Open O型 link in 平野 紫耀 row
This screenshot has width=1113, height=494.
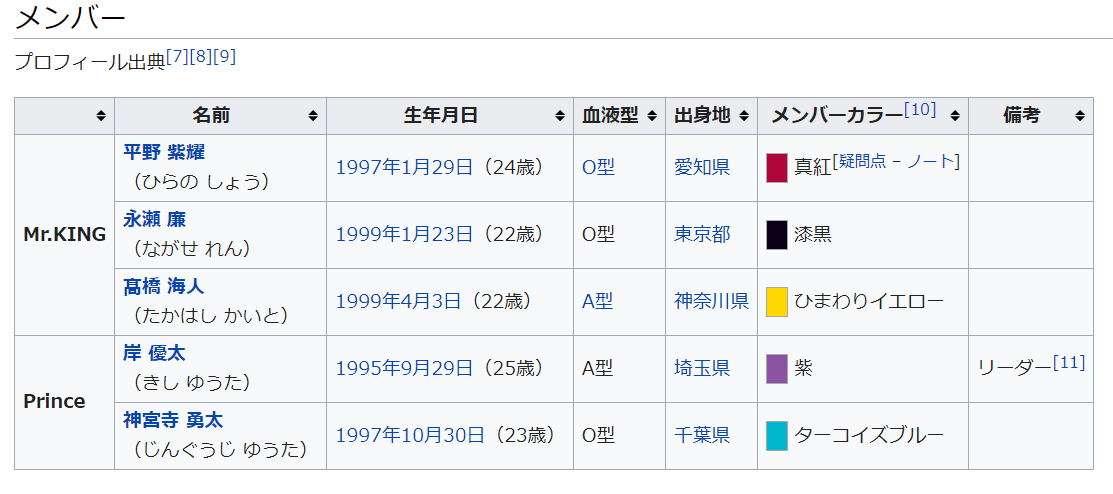(x=598, y=168)
